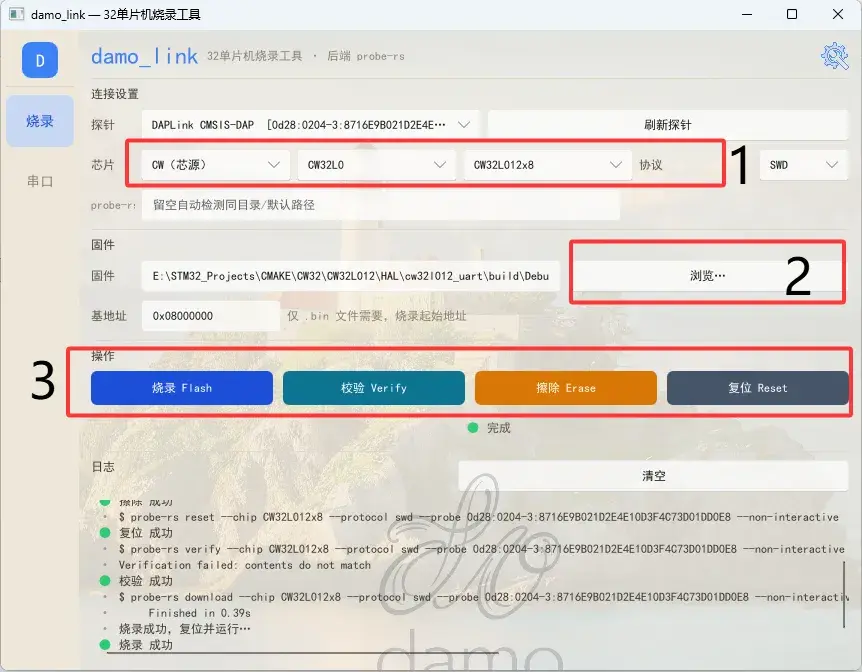Click the damo_link window title icon

click(x=16, y=14)
